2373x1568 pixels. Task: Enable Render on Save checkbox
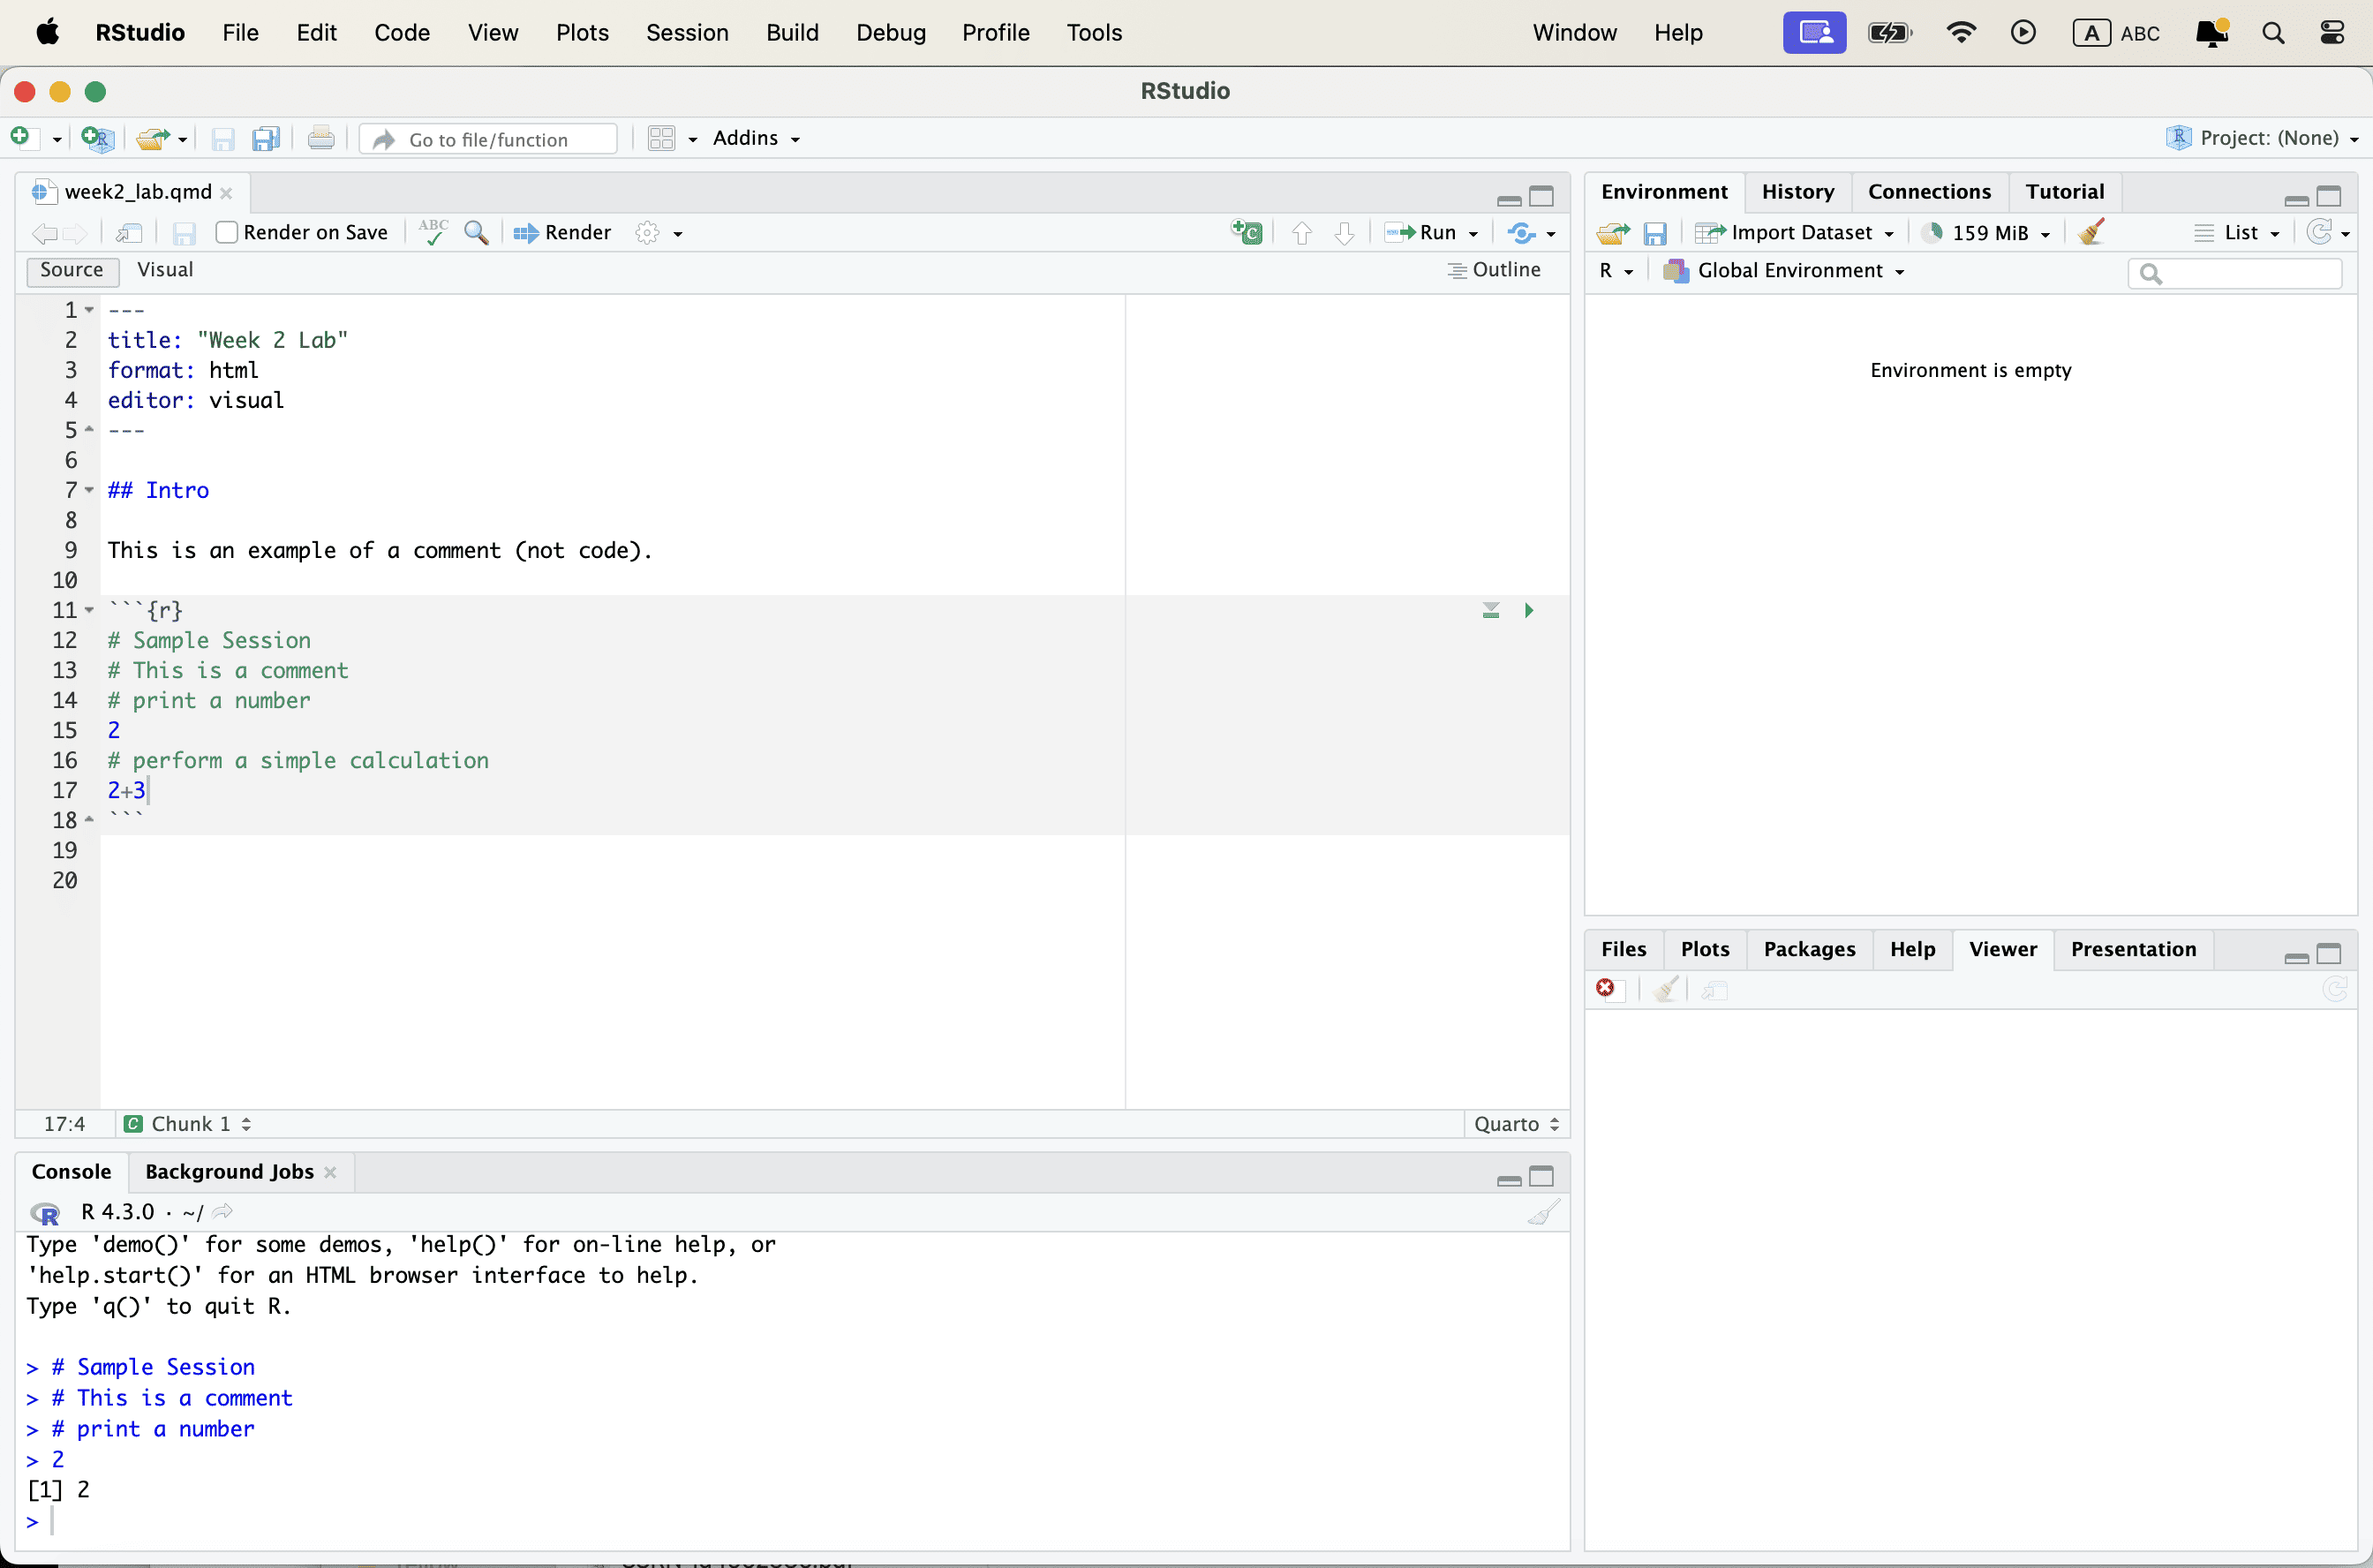point(227,232)
